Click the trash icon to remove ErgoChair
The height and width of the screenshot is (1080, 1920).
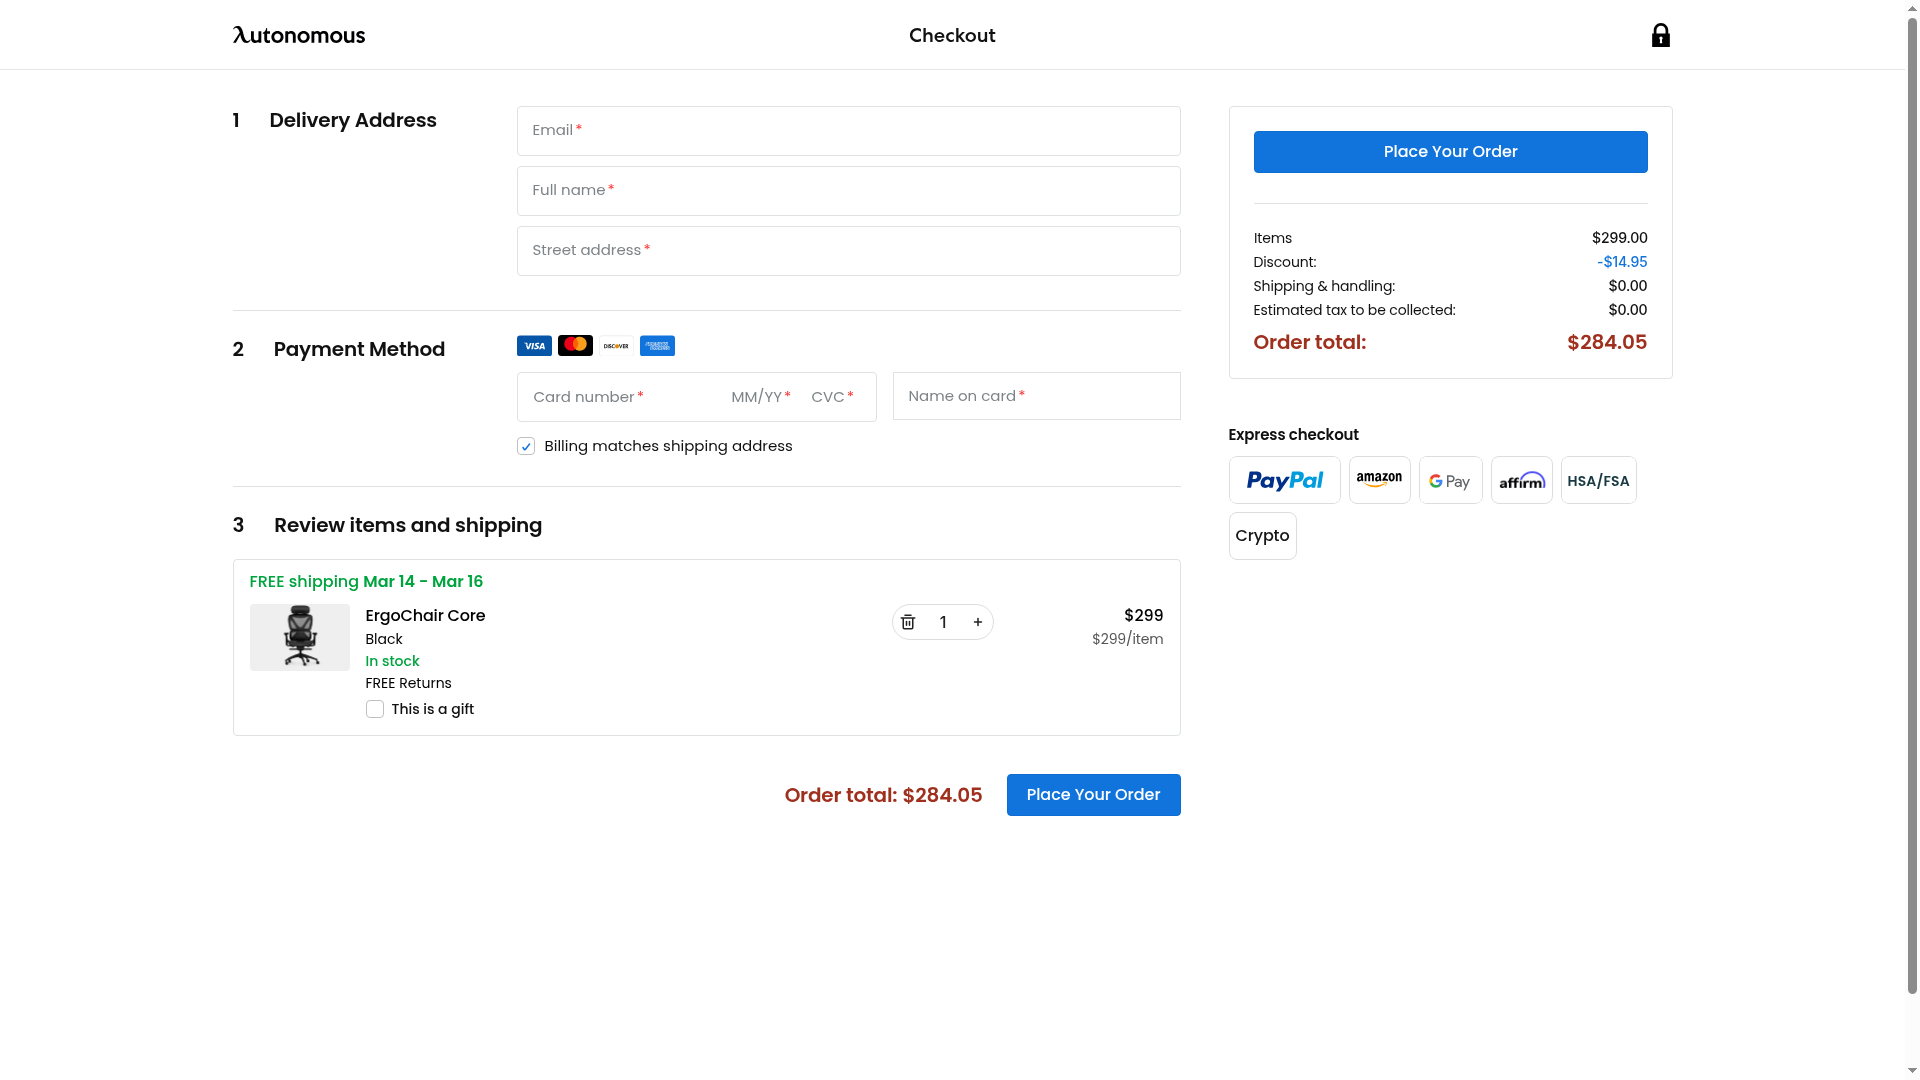point(908,622)
